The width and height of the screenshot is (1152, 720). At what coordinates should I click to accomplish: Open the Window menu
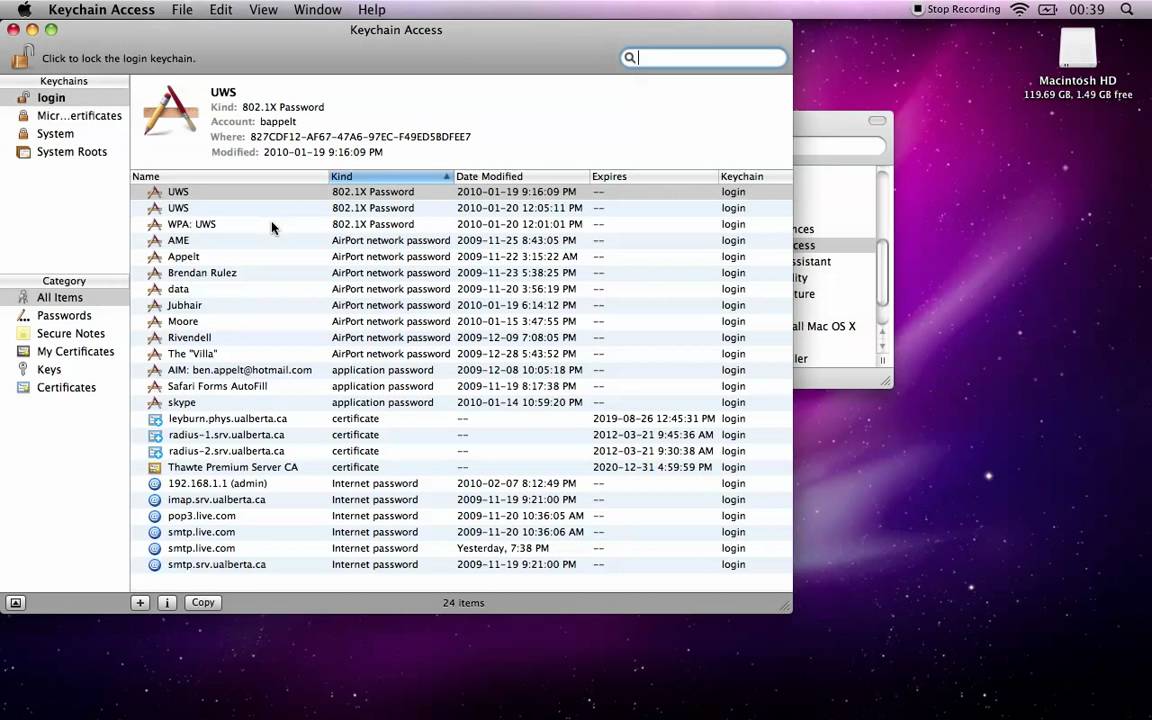[317, 10]
